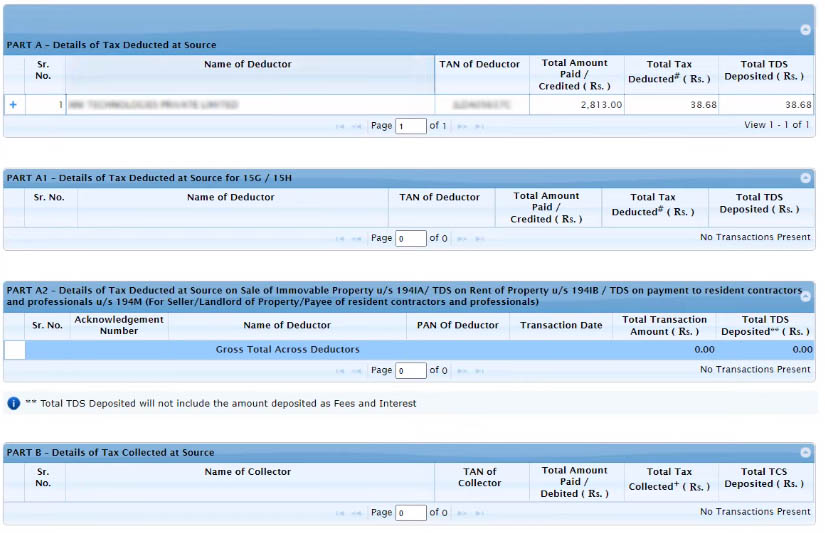Select the 38.68 Total Tax Deducted cell
Viewport: 825px width, 533px height.
[671, 105]
